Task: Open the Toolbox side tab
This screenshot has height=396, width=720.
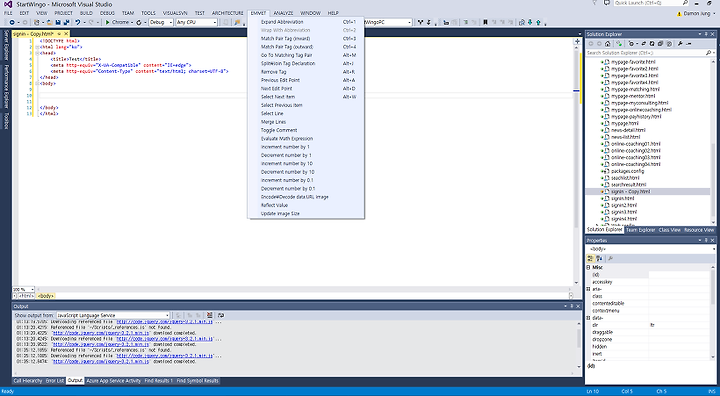Action: pyautogui.click(x=6, y=120)
